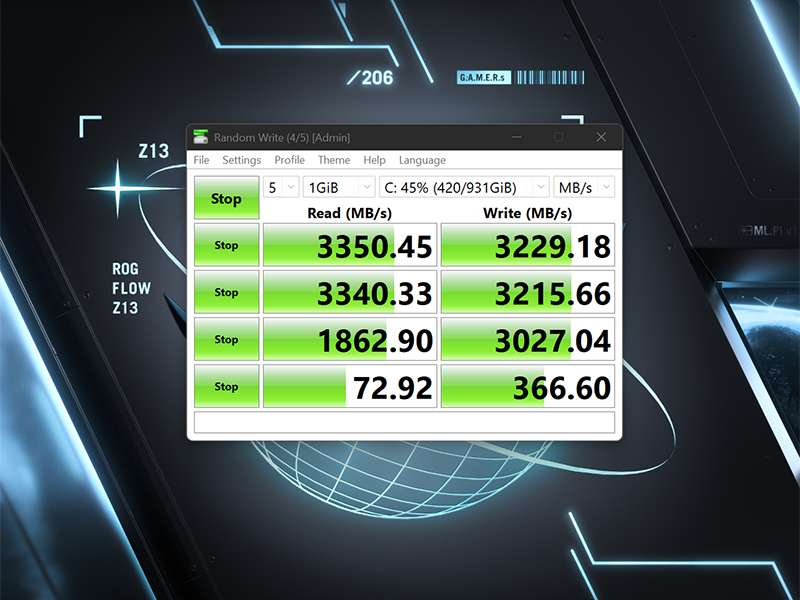Open the Language menu
This screenshot has width=800, height=600.
[422, 160]
